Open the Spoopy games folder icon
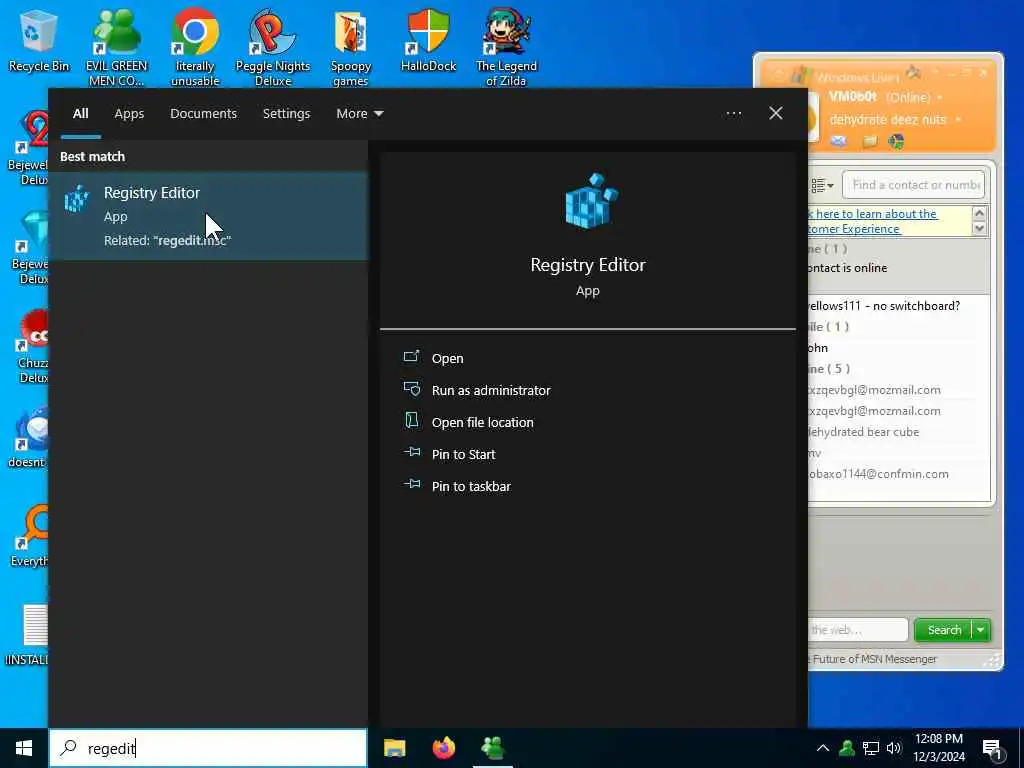Image resolution: width=1024 pixels, height=768 pixels. coord(351,47)
